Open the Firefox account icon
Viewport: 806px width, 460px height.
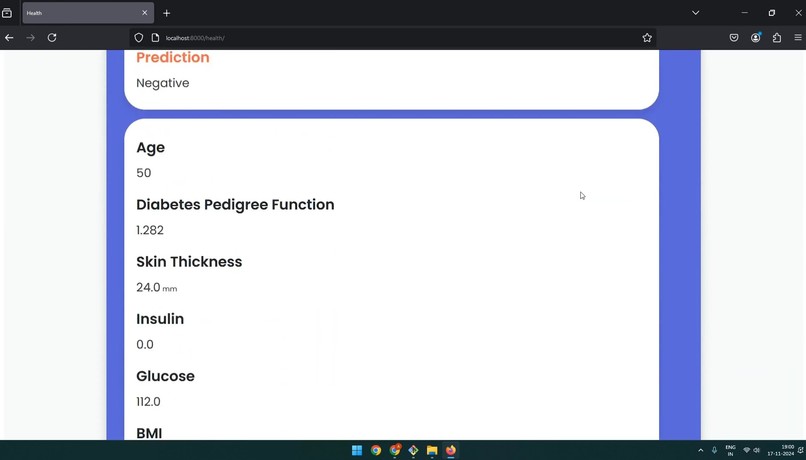(x=756, y=38)
